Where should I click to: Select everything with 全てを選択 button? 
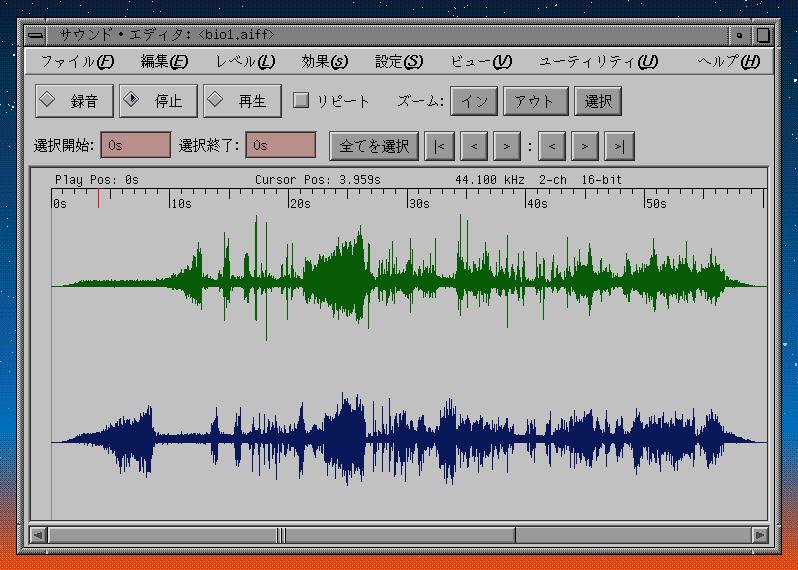pos(374,146)
